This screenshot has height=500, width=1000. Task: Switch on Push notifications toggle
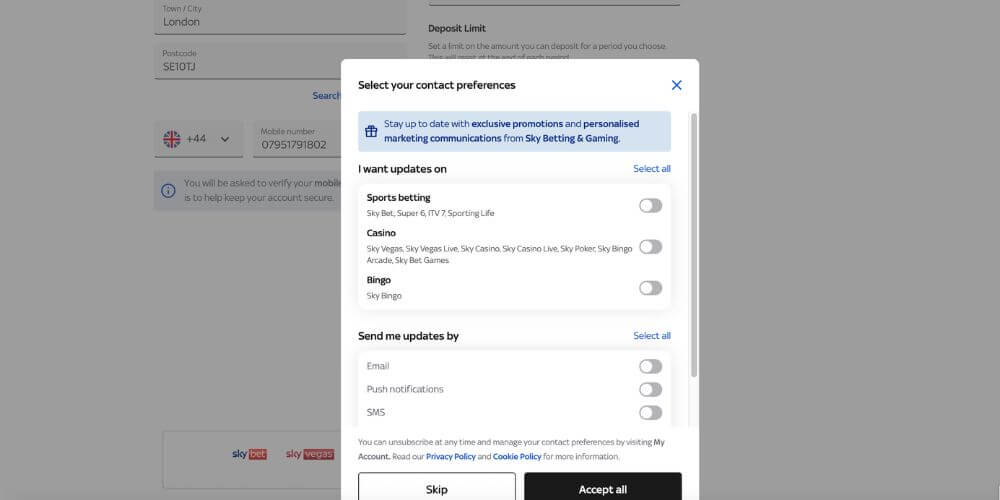point(650,389)
